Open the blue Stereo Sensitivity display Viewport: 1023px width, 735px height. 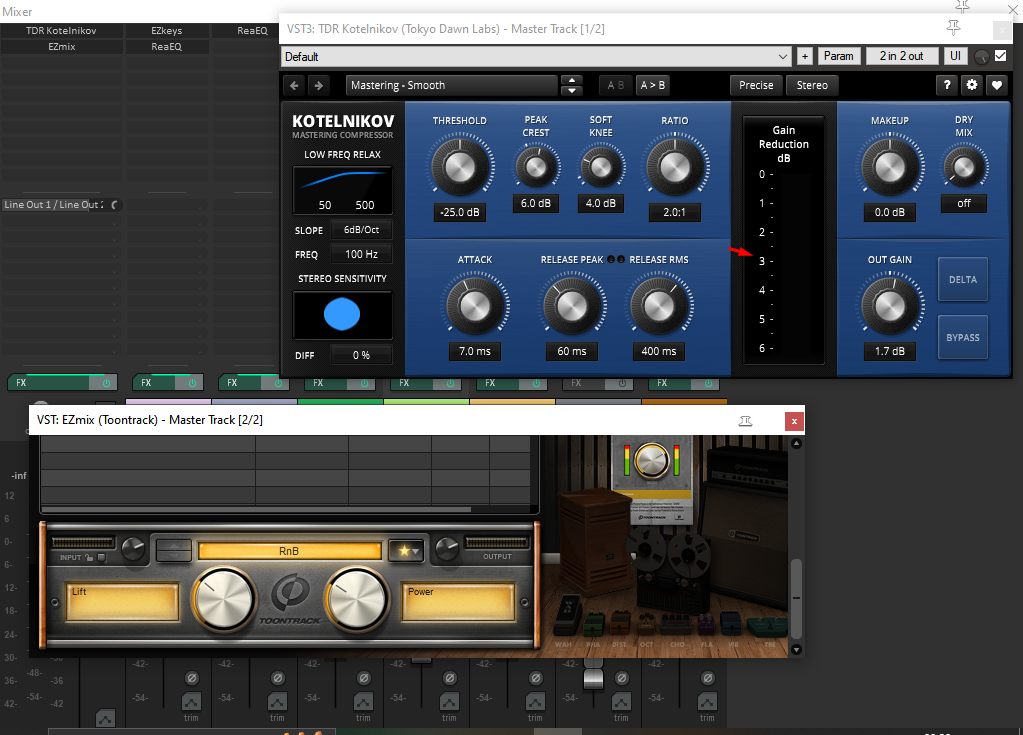(x=342, y=314)
